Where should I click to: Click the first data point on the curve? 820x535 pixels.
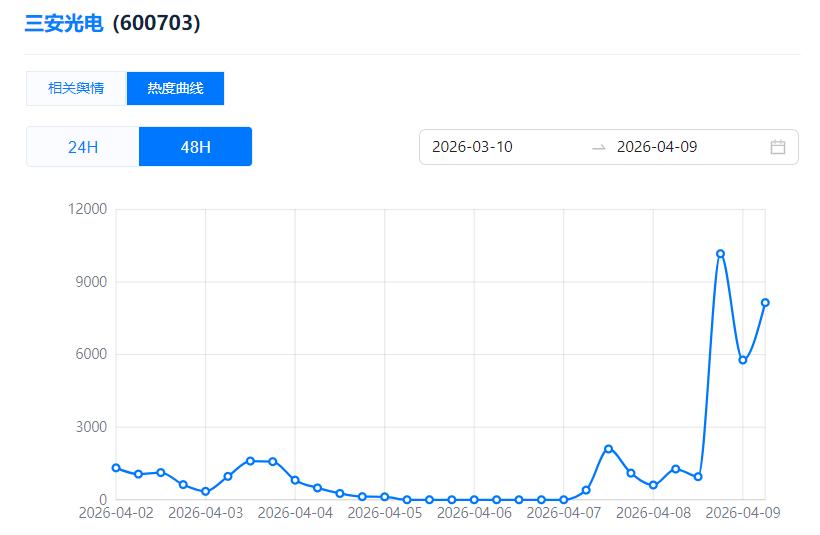(x=116, y=468)
